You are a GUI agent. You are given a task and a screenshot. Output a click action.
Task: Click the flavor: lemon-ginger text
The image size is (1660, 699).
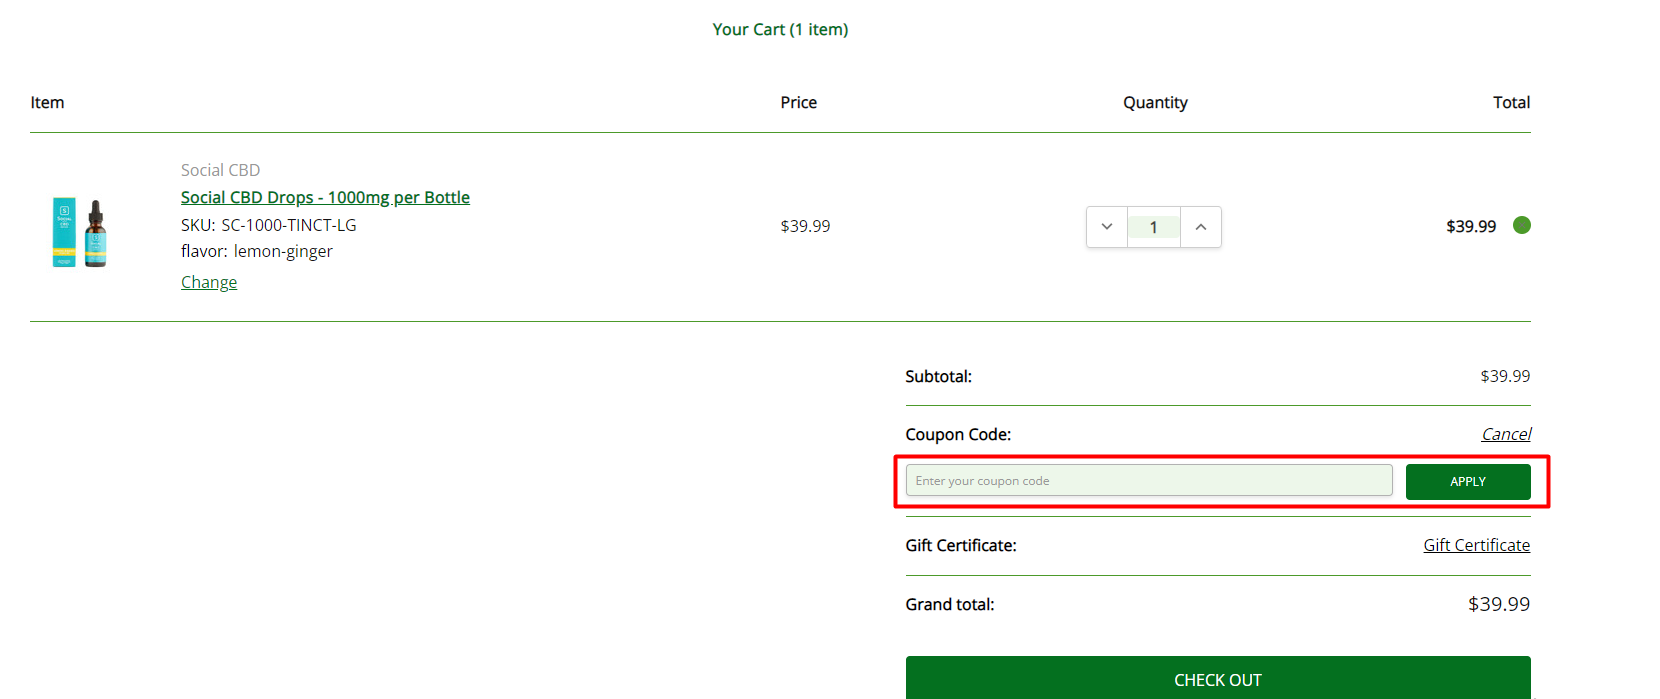point(257,251)
